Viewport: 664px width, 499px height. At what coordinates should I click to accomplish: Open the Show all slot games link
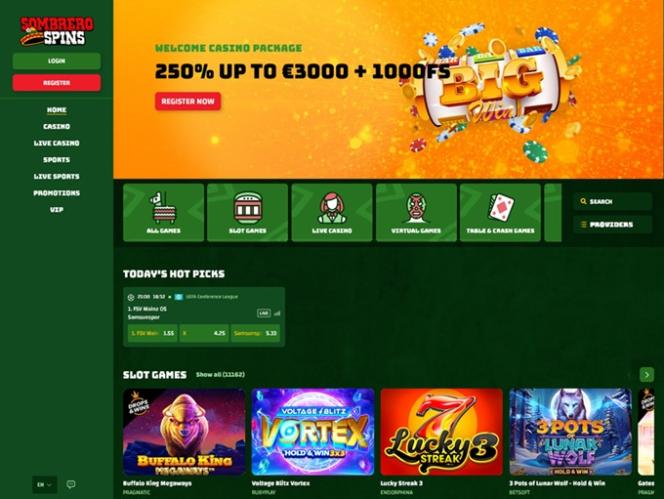click(220, 374)
